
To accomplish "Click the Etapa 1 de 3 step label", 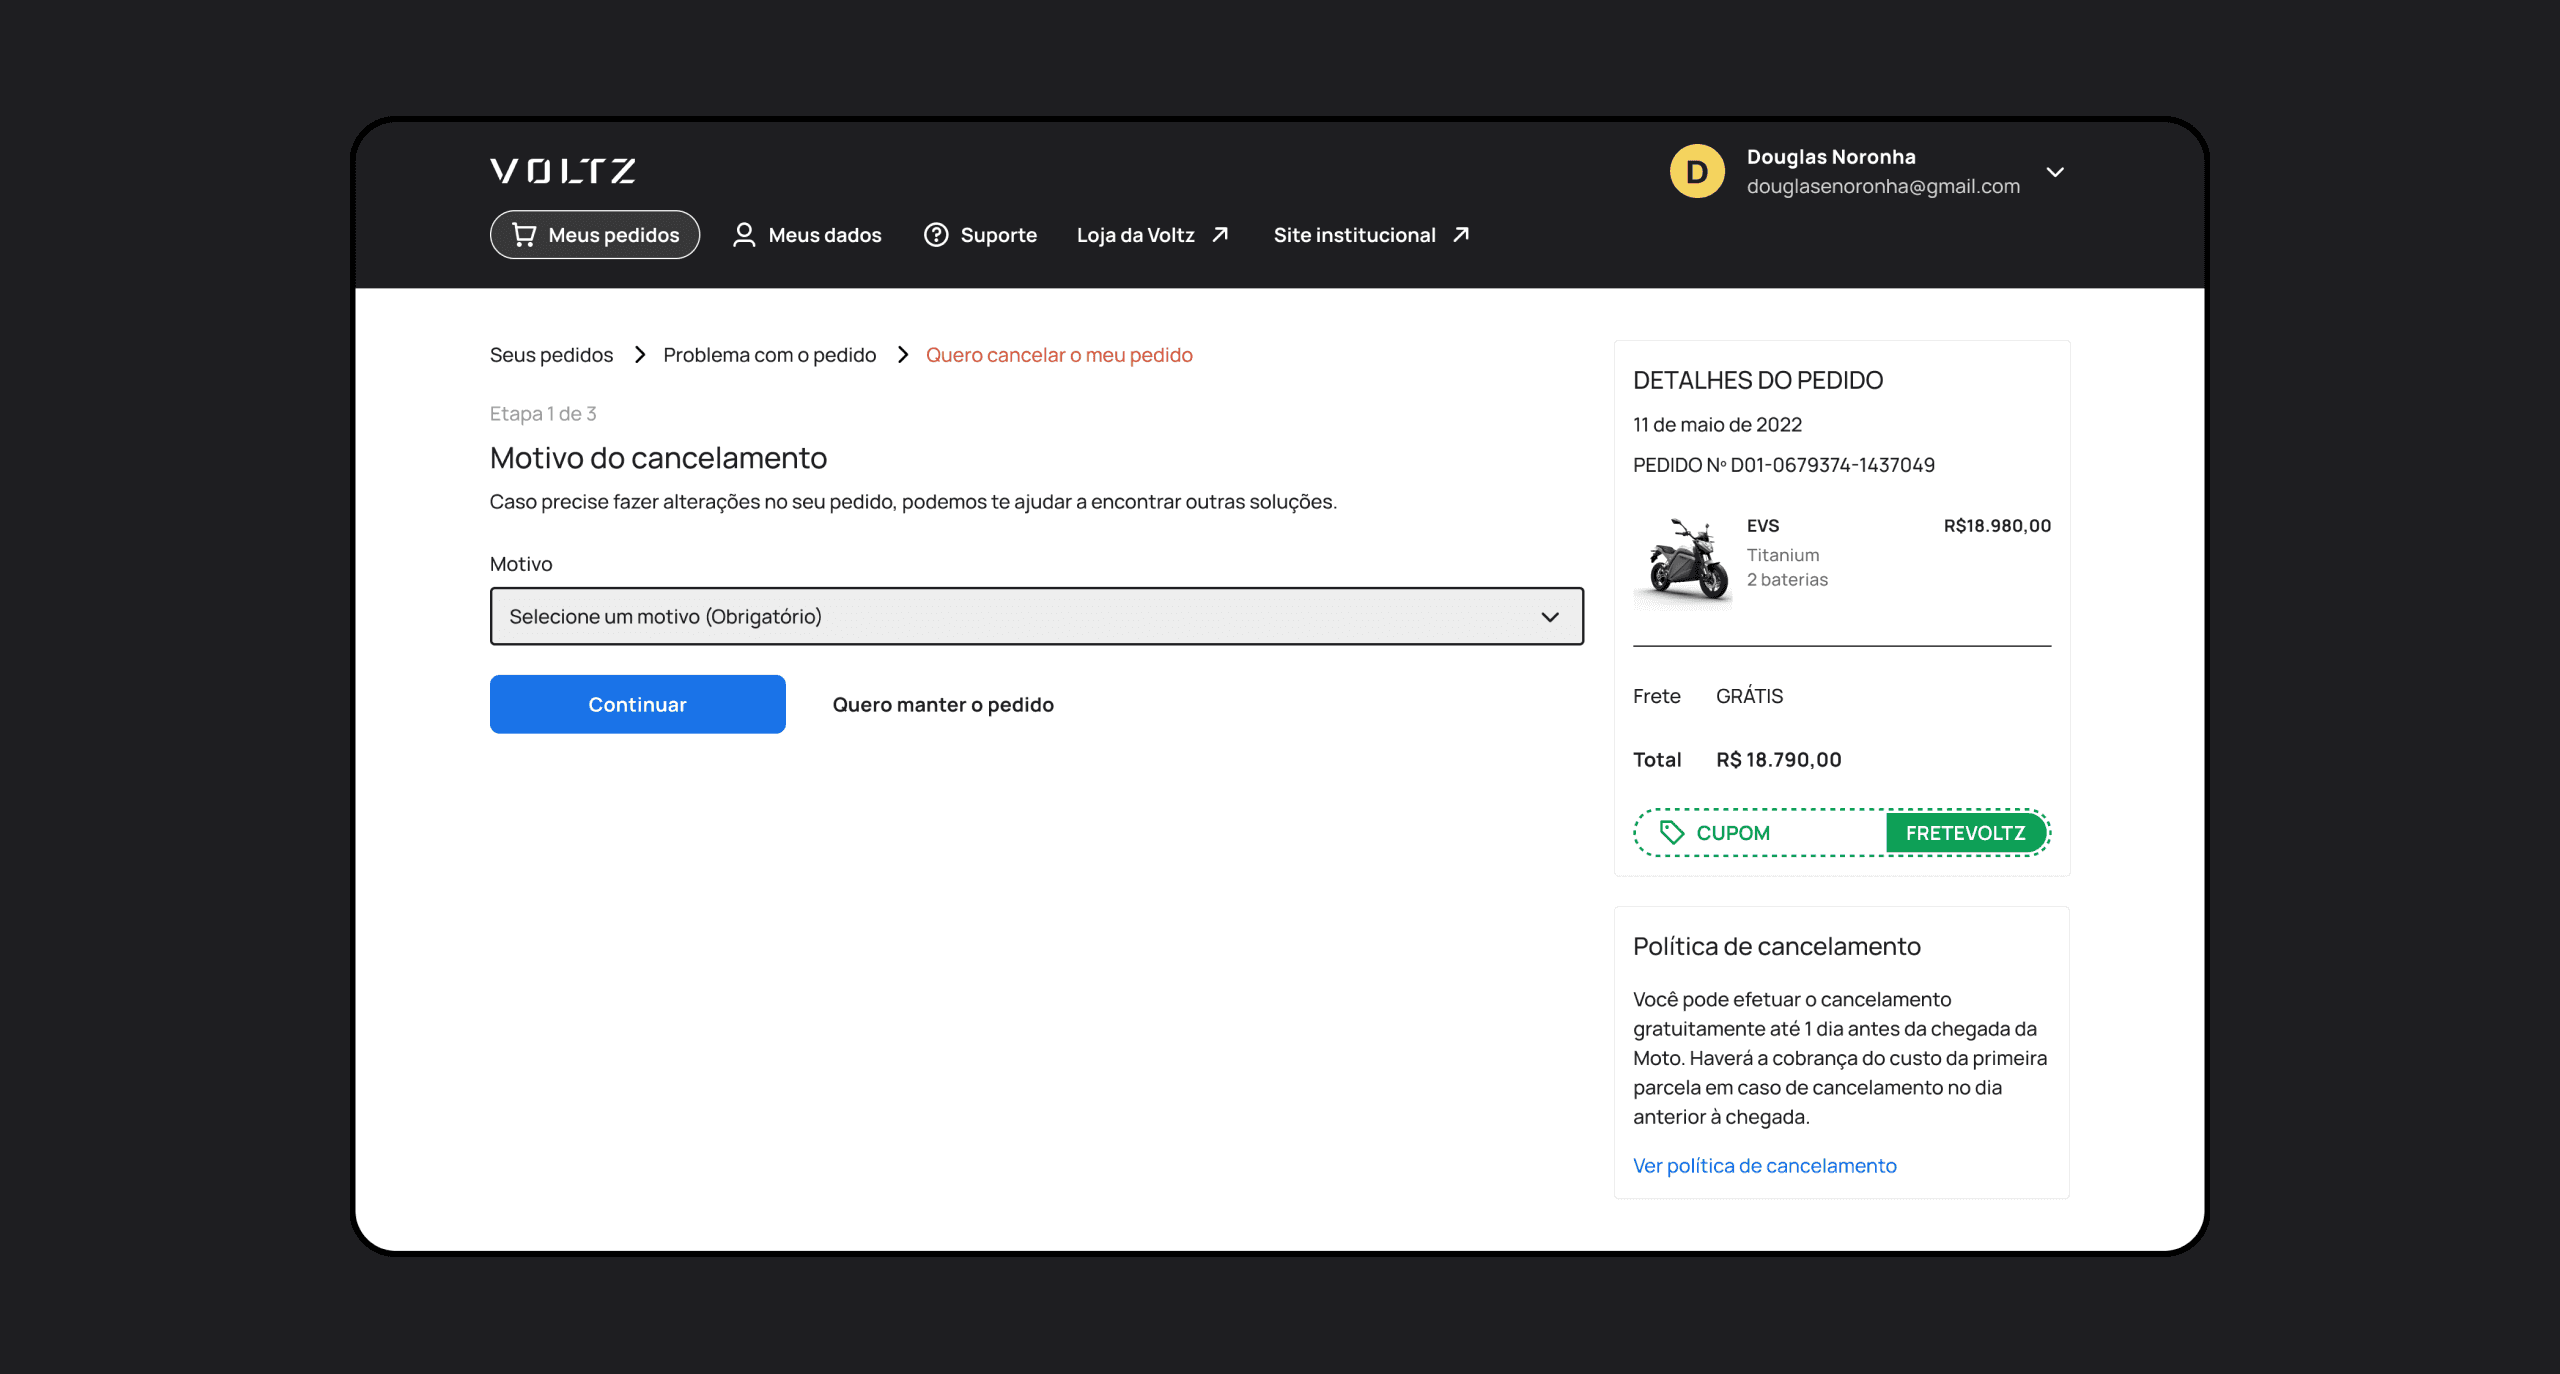I will click(x=543, y=414).
